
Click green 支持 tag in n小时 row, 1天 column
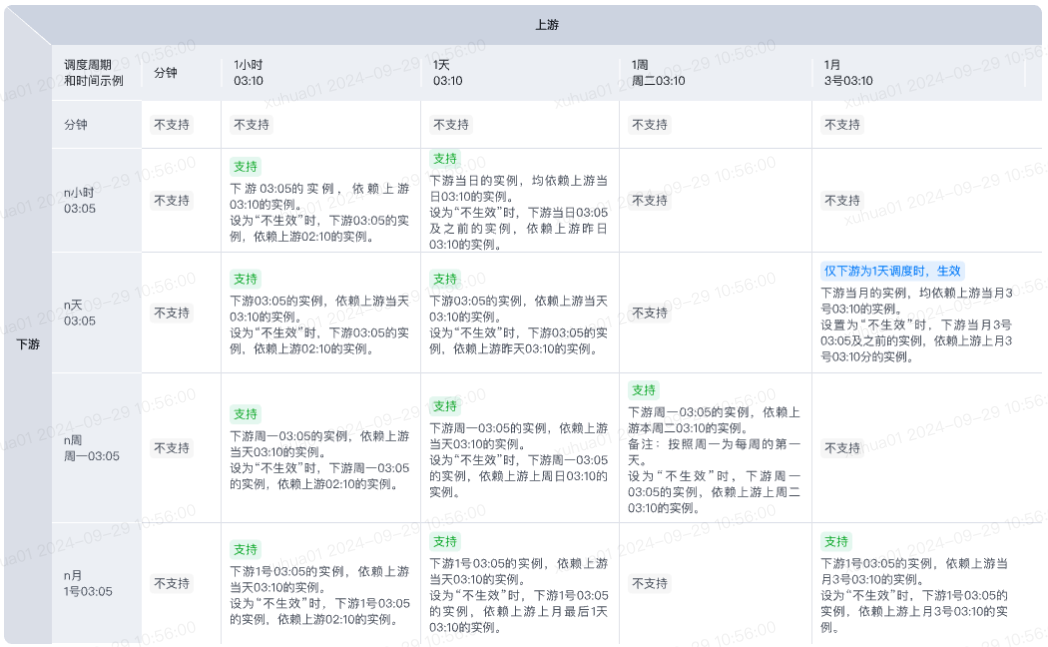(x=445, y=158)
